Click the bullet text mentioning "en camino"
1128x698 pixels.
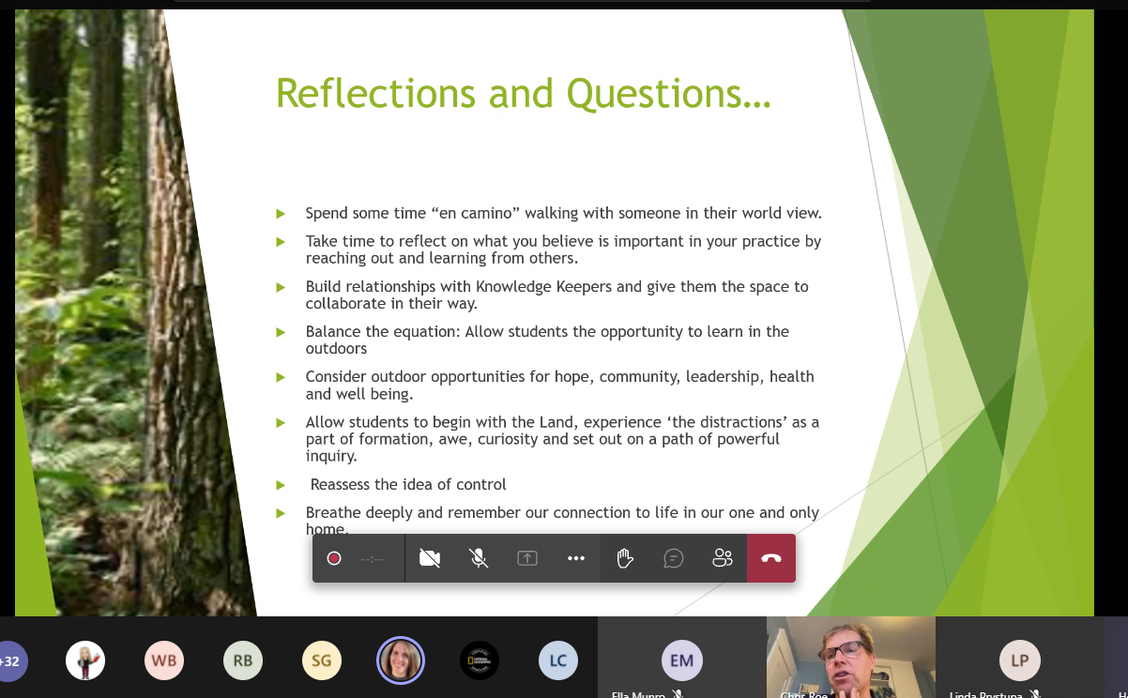point(563,213)
